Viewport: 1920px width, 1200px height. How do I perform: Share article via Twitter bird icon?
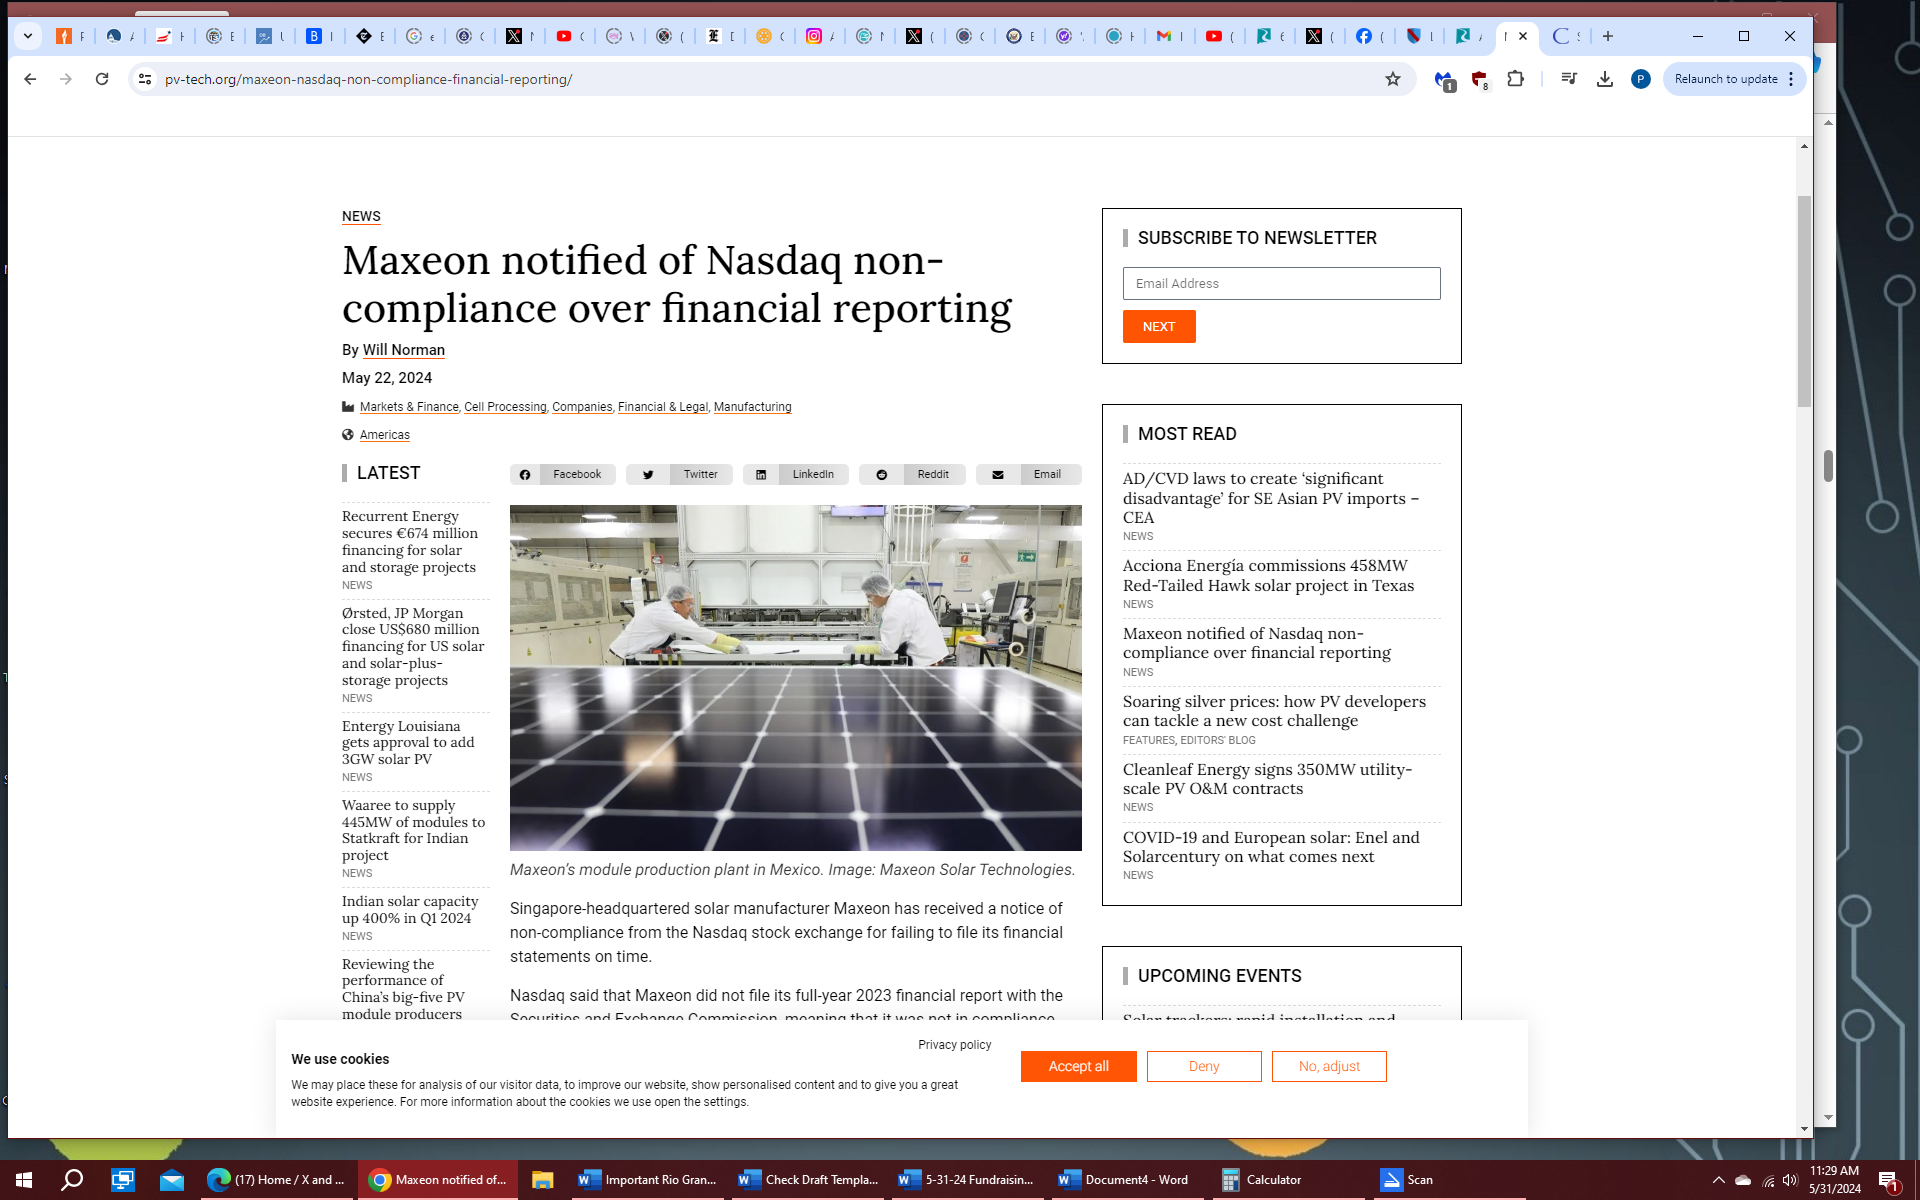click(648, 475)
